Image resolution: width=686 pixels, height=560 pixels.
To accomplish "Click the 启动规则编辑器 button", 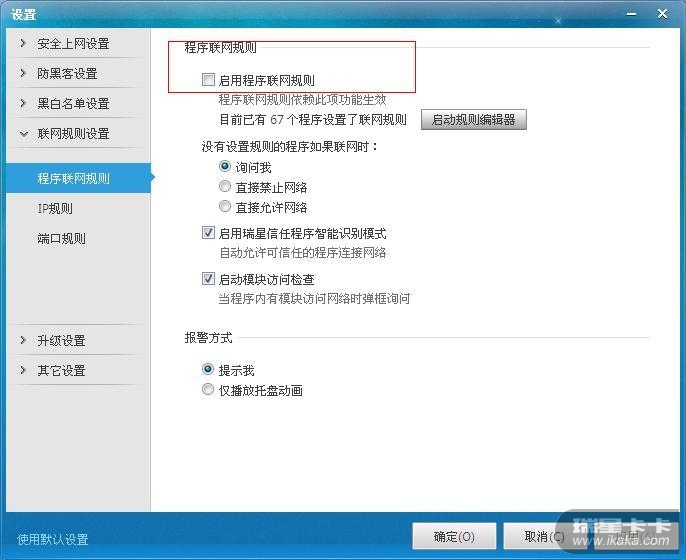I will coord(474,119).
